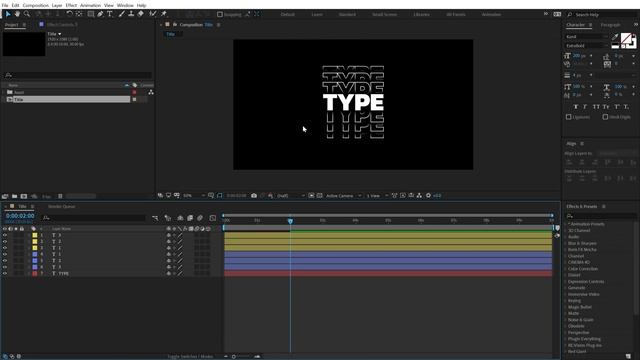Click Faux Bold style icon
Screen dimensions: 640x360
[576, 107]
